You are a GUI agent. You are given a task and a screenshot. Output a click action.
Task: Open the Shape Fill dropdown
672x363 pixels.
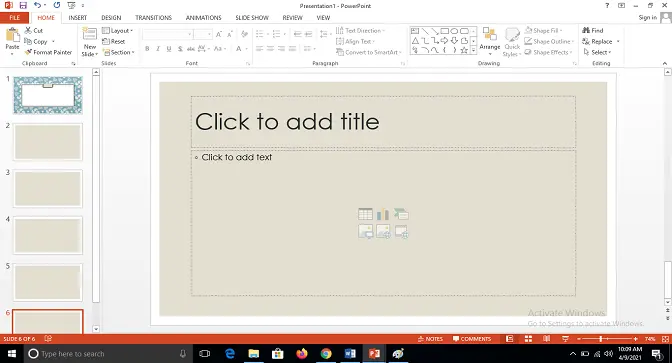[x=543, y=30]
